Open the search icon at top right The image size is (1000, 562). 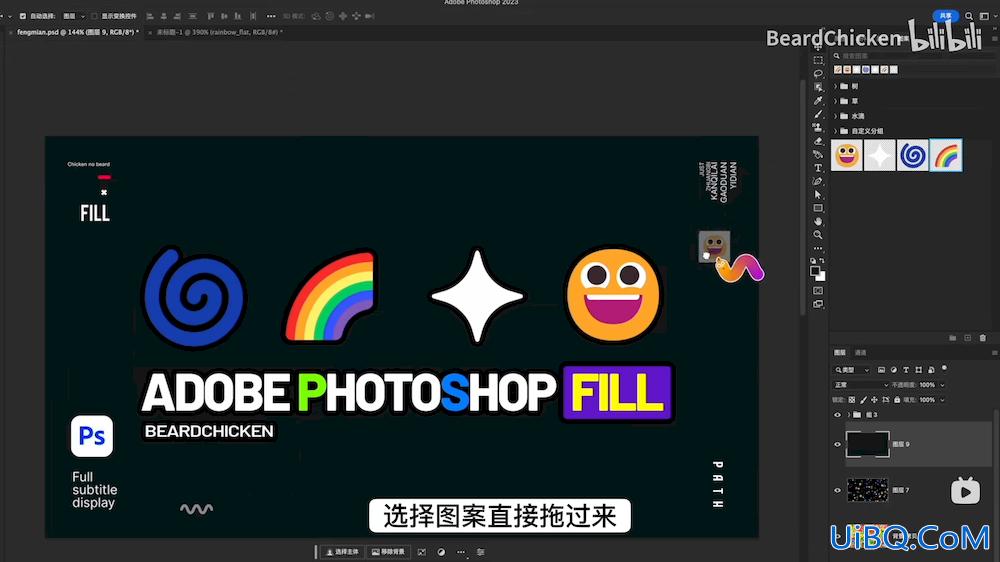pyautogui.click(x=969, y=16)
